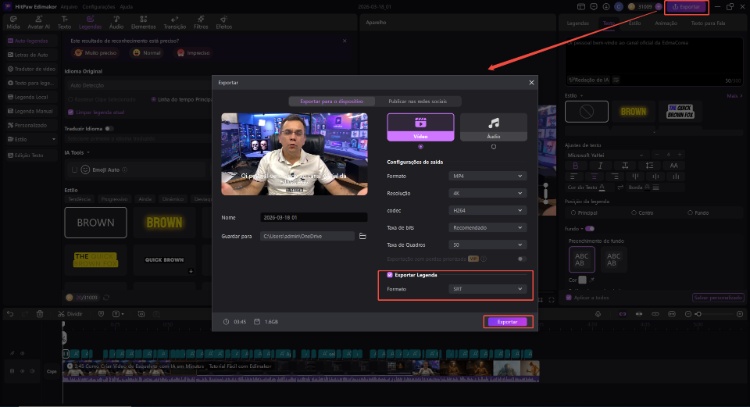Toggle the Exportar Legenda checkbox
Image resolution: width=750 pixels, height=407 pixels.
click(389, 274)
